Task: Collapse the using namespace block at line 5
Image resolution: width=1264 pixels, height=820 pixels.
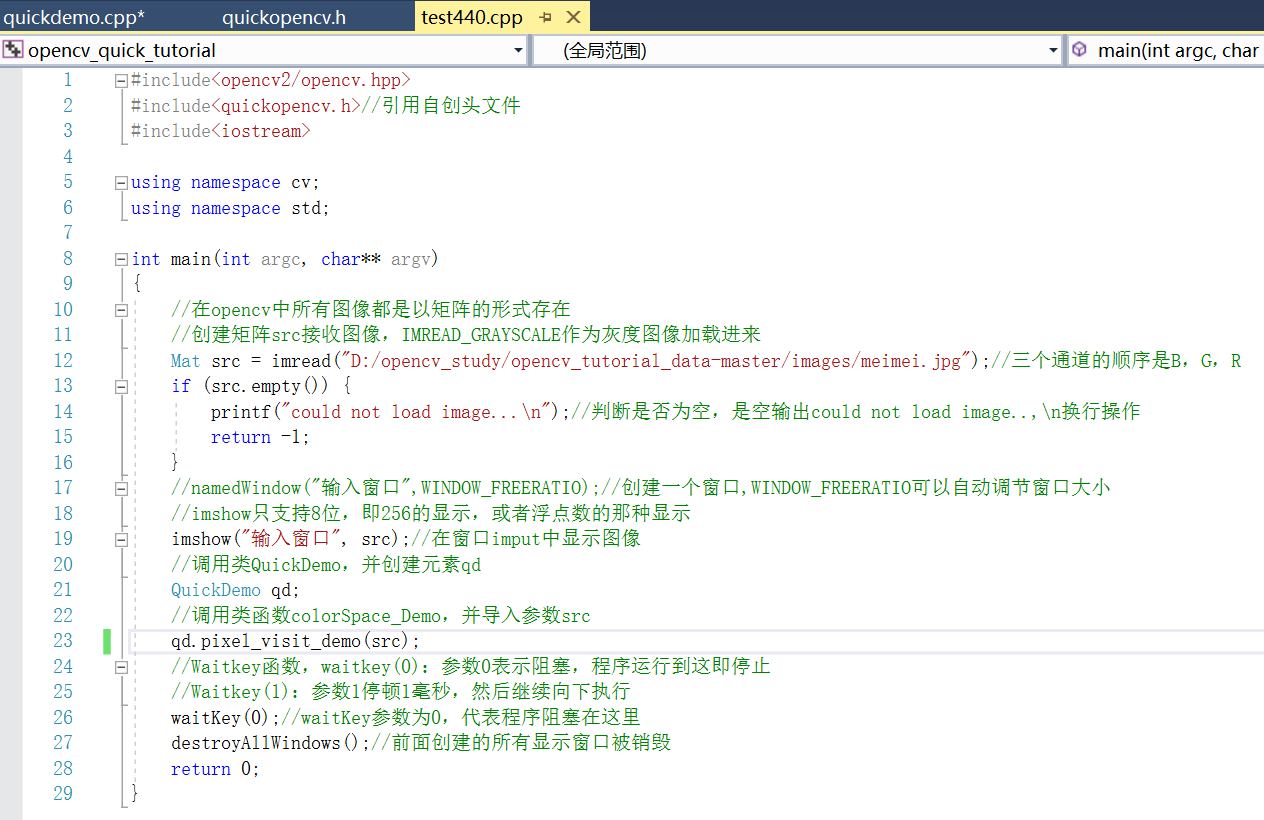Action: [x=121, y=182]
